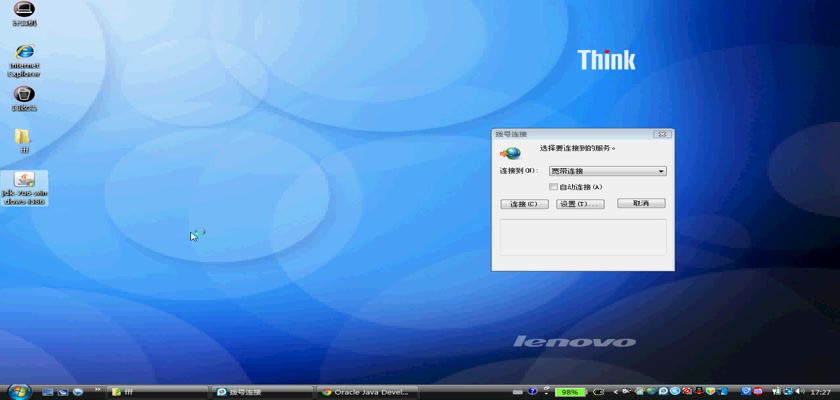840x400 pixels.
Task: Open the 设置(T)... settings button
Action: tap(580, 204)
